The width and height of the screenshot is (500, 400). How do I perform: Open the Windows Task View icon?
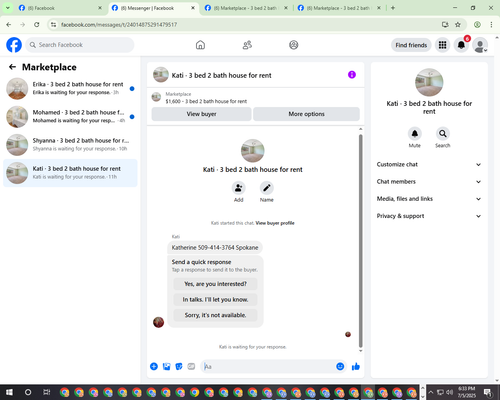coord(47,392)
